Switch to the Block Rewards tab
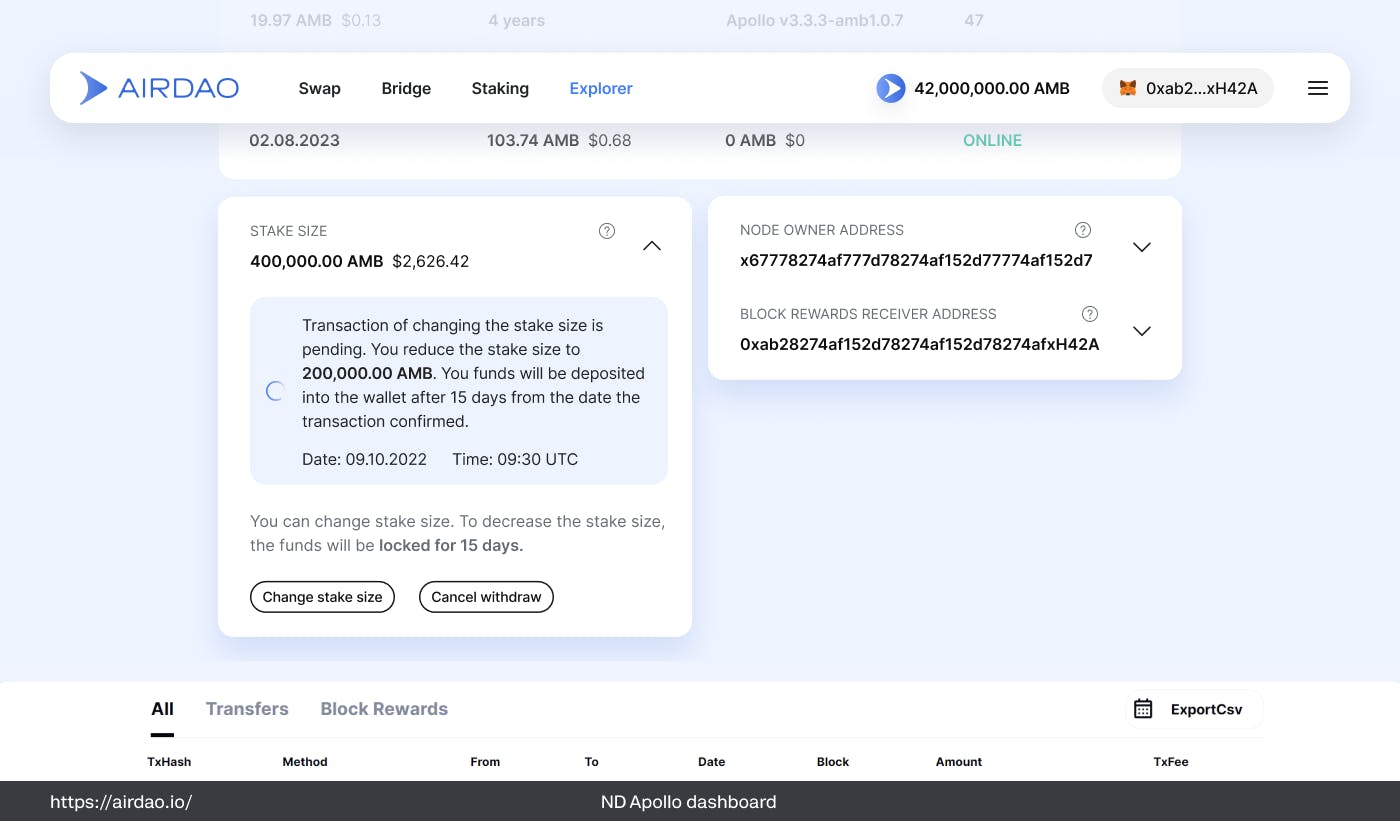Screen dimensions: 1400x821 point(384,709)
